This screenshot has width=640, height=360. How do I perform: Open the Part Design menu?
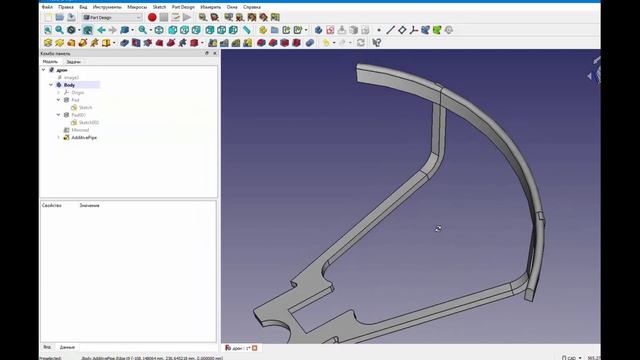click(183, 7)
